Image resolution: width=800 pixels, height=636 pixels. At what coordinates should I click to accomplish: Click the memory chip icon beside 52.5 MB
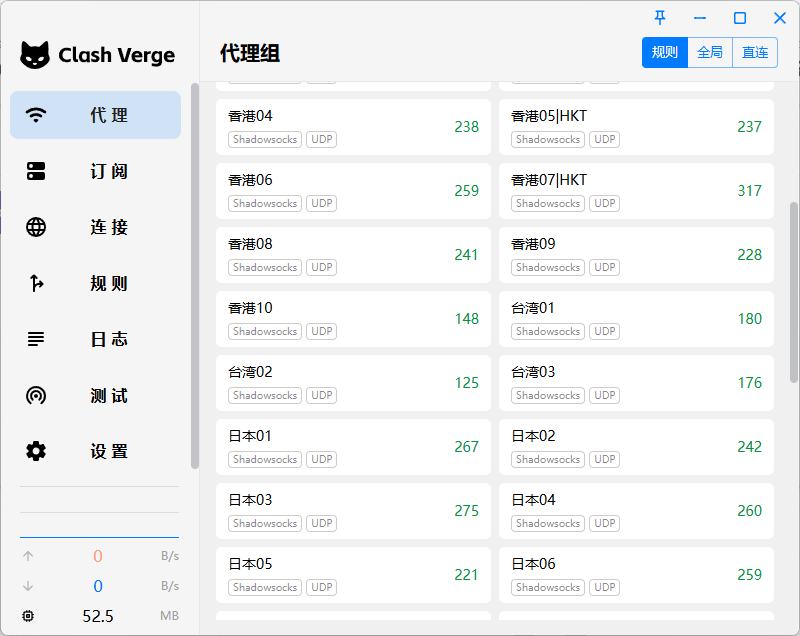pyautogui.click(x=28, y=616)
